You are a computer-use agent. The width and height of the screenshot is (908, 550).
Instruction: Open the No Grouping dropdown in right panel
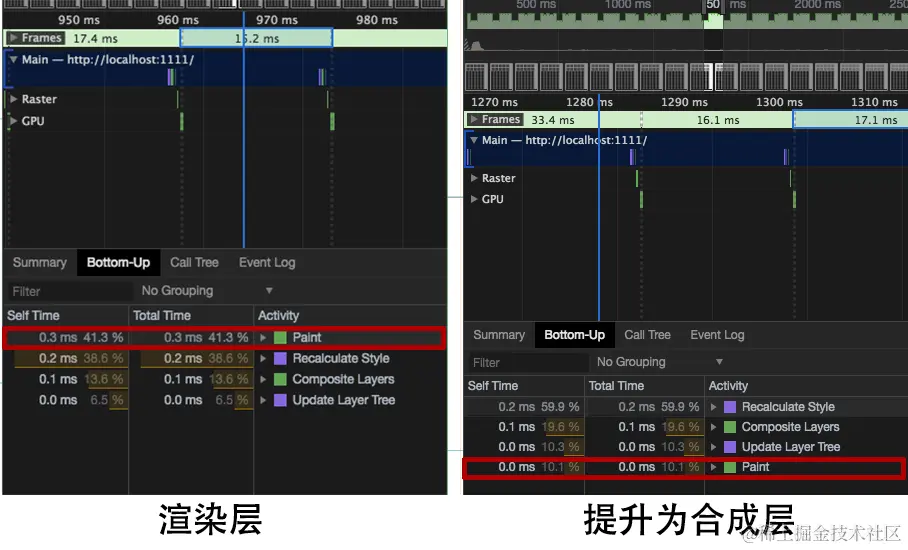coord(660,362)
